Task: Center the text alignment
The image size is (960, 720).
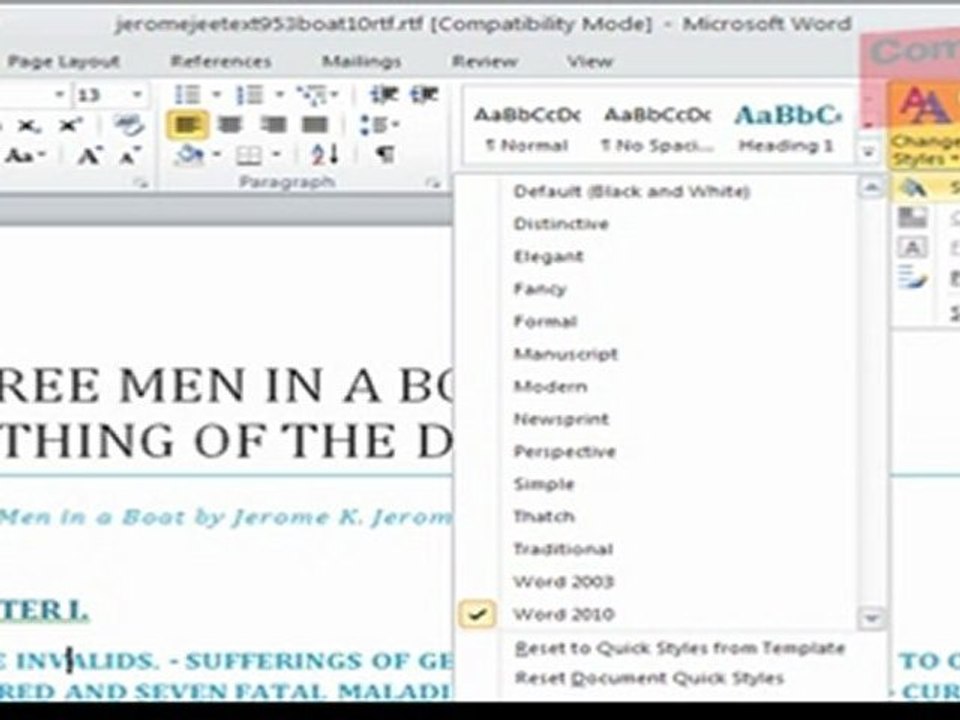Action: tap(230, 126)
